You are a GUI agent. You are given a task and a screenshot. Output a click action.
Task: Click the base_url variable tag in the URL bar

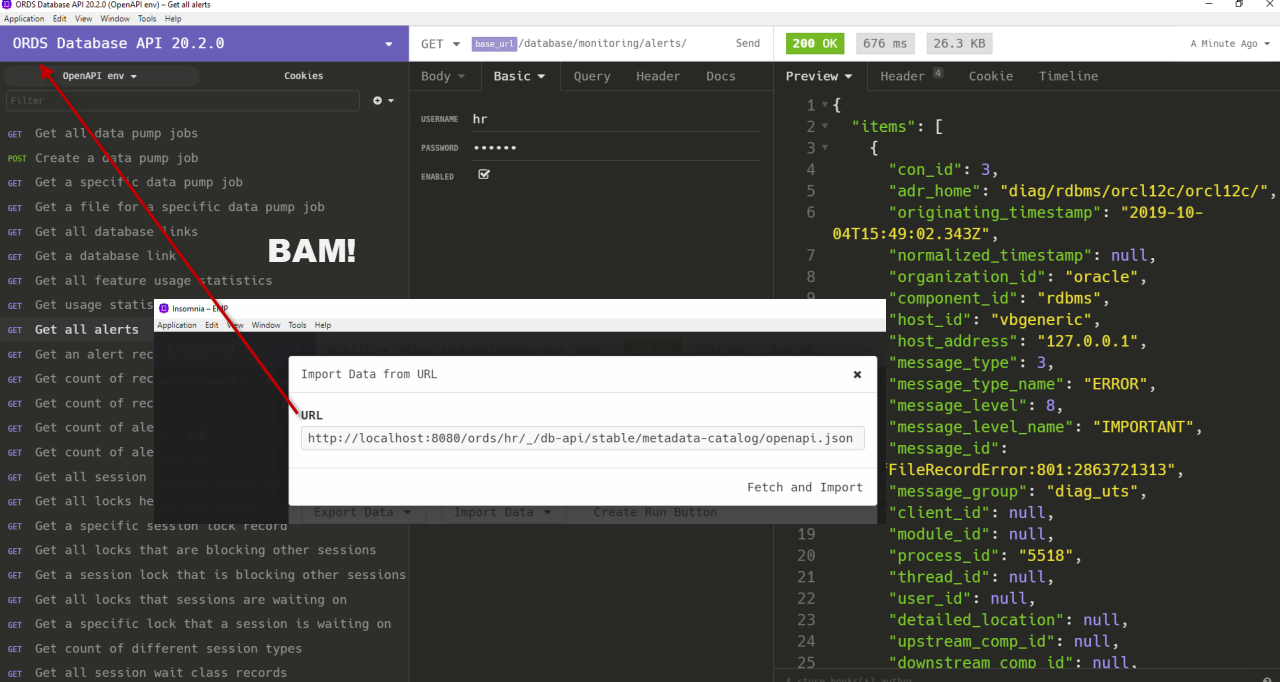494,44
